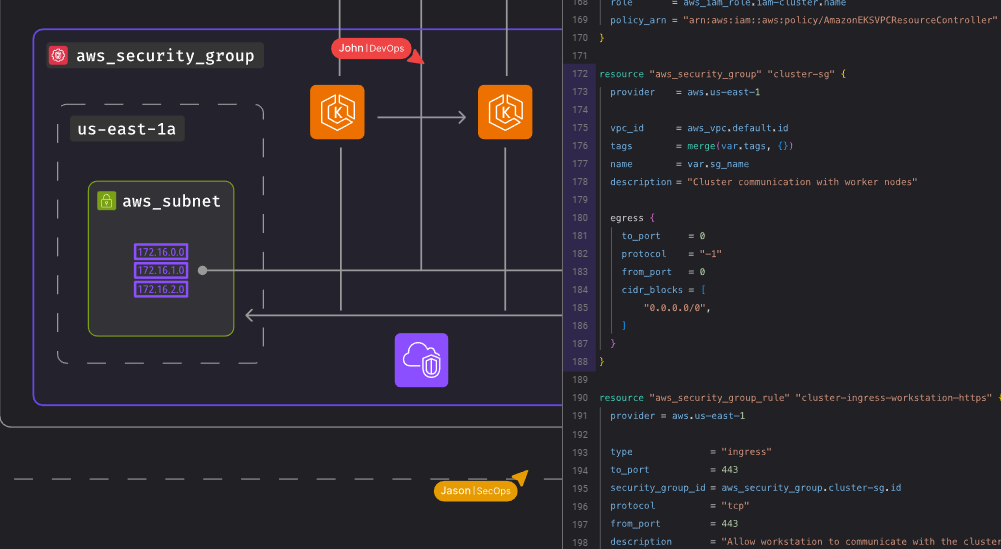Select the 172.16.0.0 address block

[x=161, y=252]
